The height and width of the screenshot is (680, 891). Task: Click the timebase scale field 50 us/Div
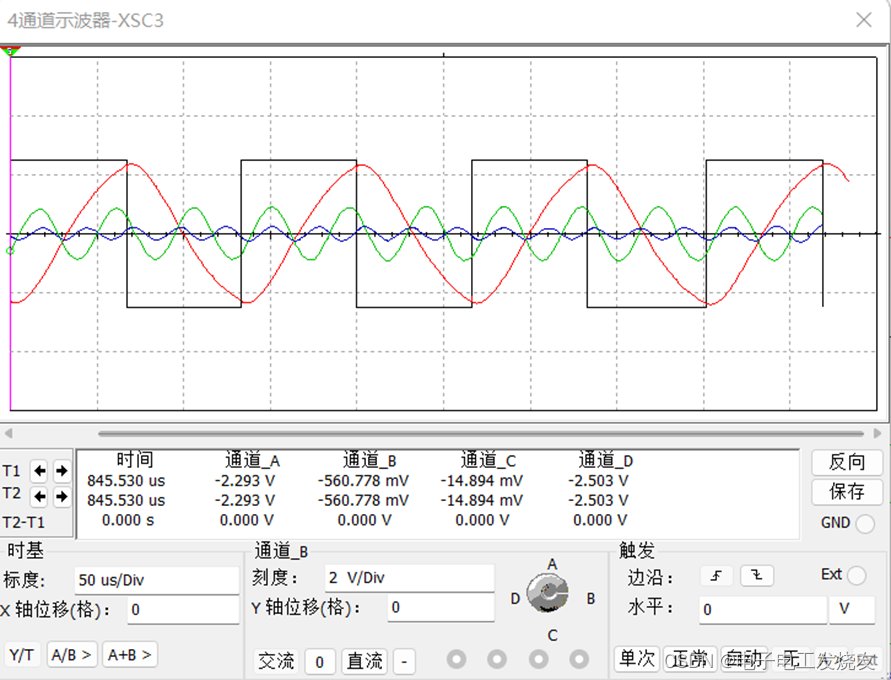point(156,580)
